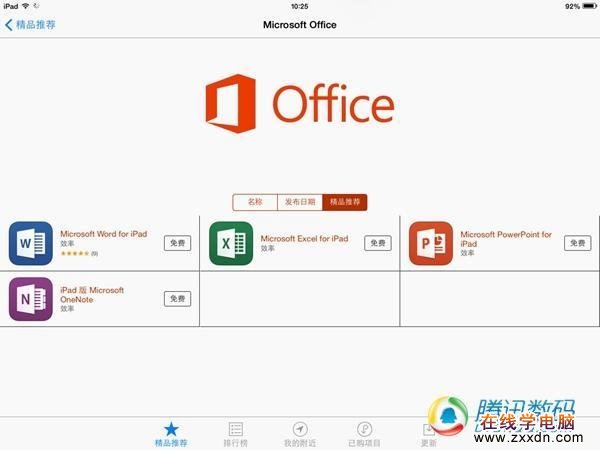Screen dimensions: 600x450
Task: Select the 精品推荐 sort segment
Action: pyautogui.click(x=345, y=202)
